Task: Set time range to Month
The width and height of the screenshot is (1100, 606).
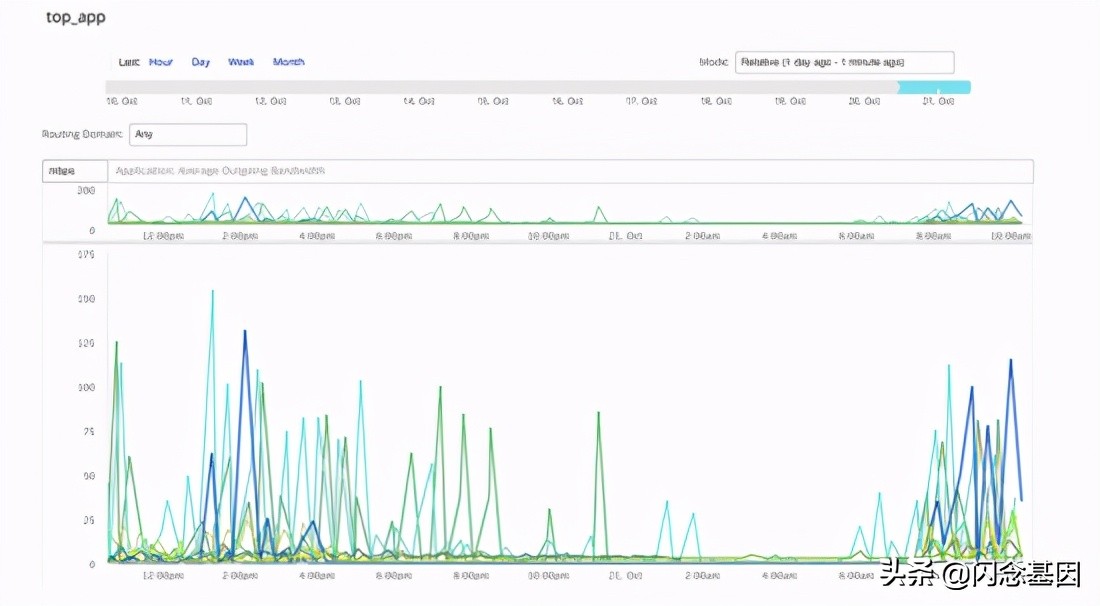Action: [x=289, y=62]
